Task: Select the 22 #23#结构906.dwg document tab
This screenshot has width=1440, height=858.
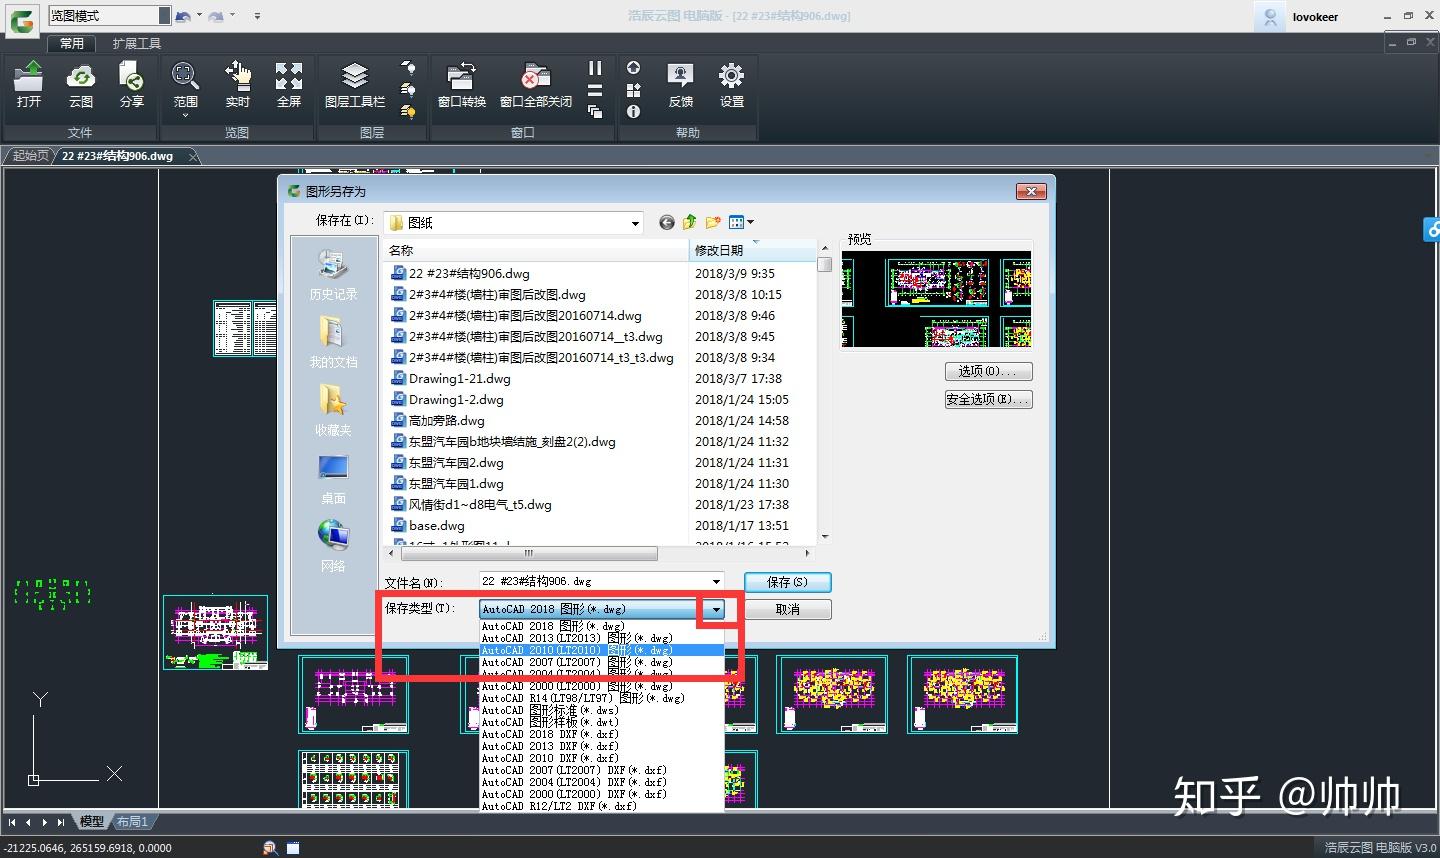Action: coord(117,156)
